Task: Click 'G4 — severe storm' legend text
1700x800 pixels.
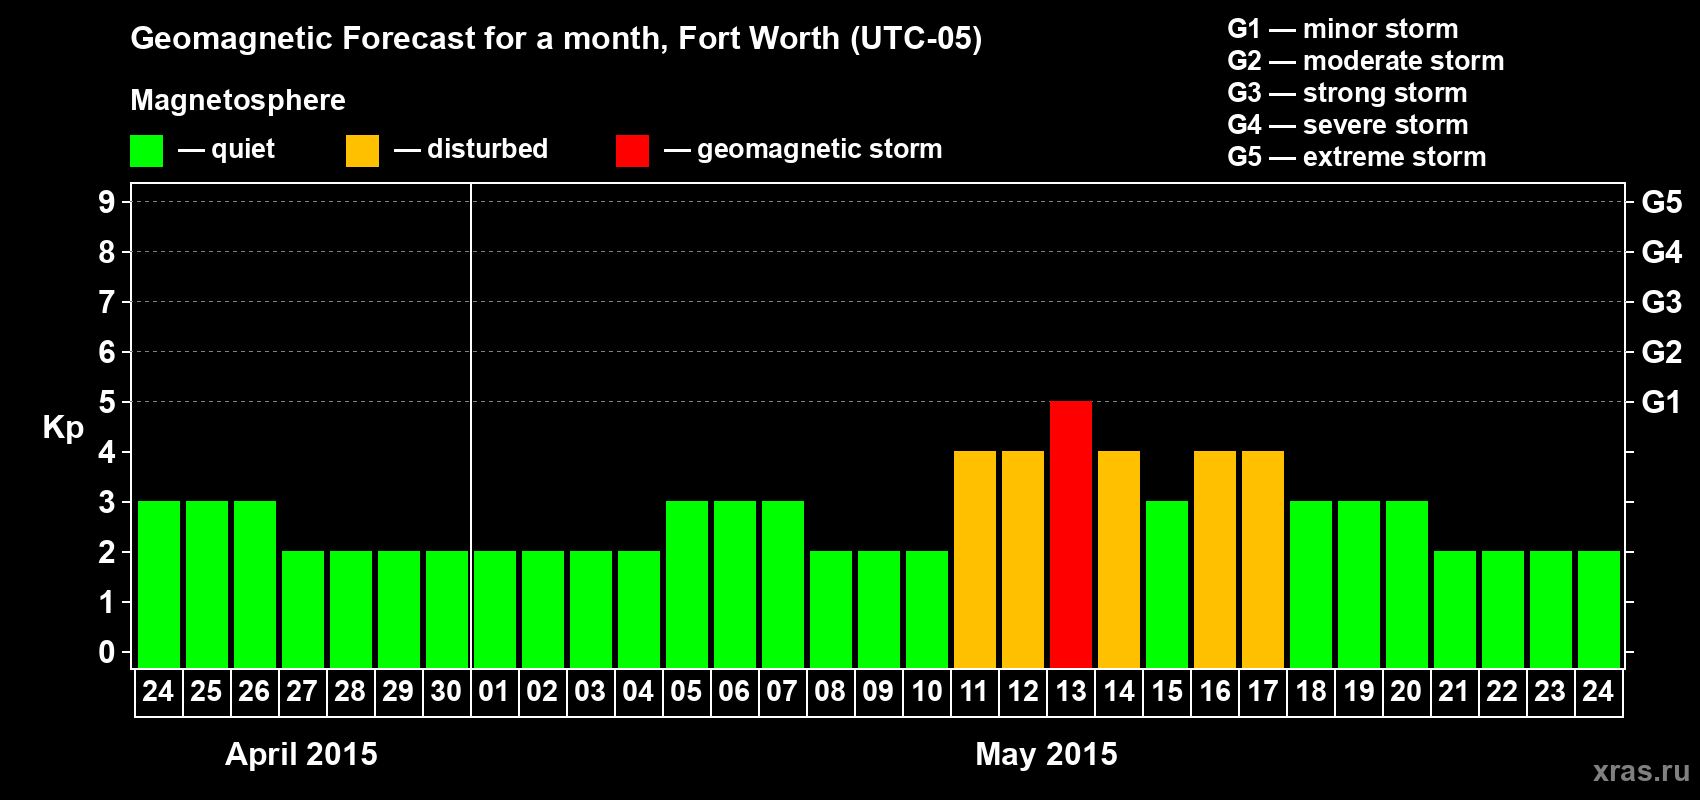Action: 1348,125
